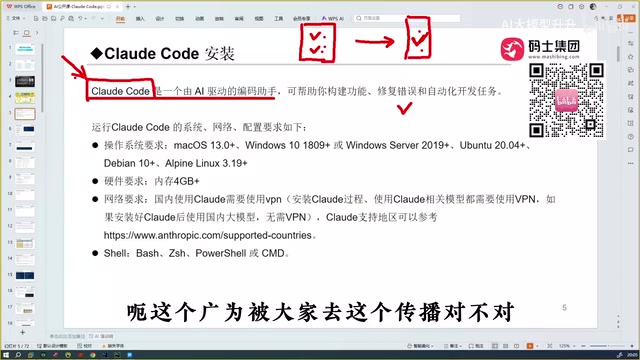Click the undo arrow icon
The height and width of the screenshot is (360, 640).
click(80, 18)
